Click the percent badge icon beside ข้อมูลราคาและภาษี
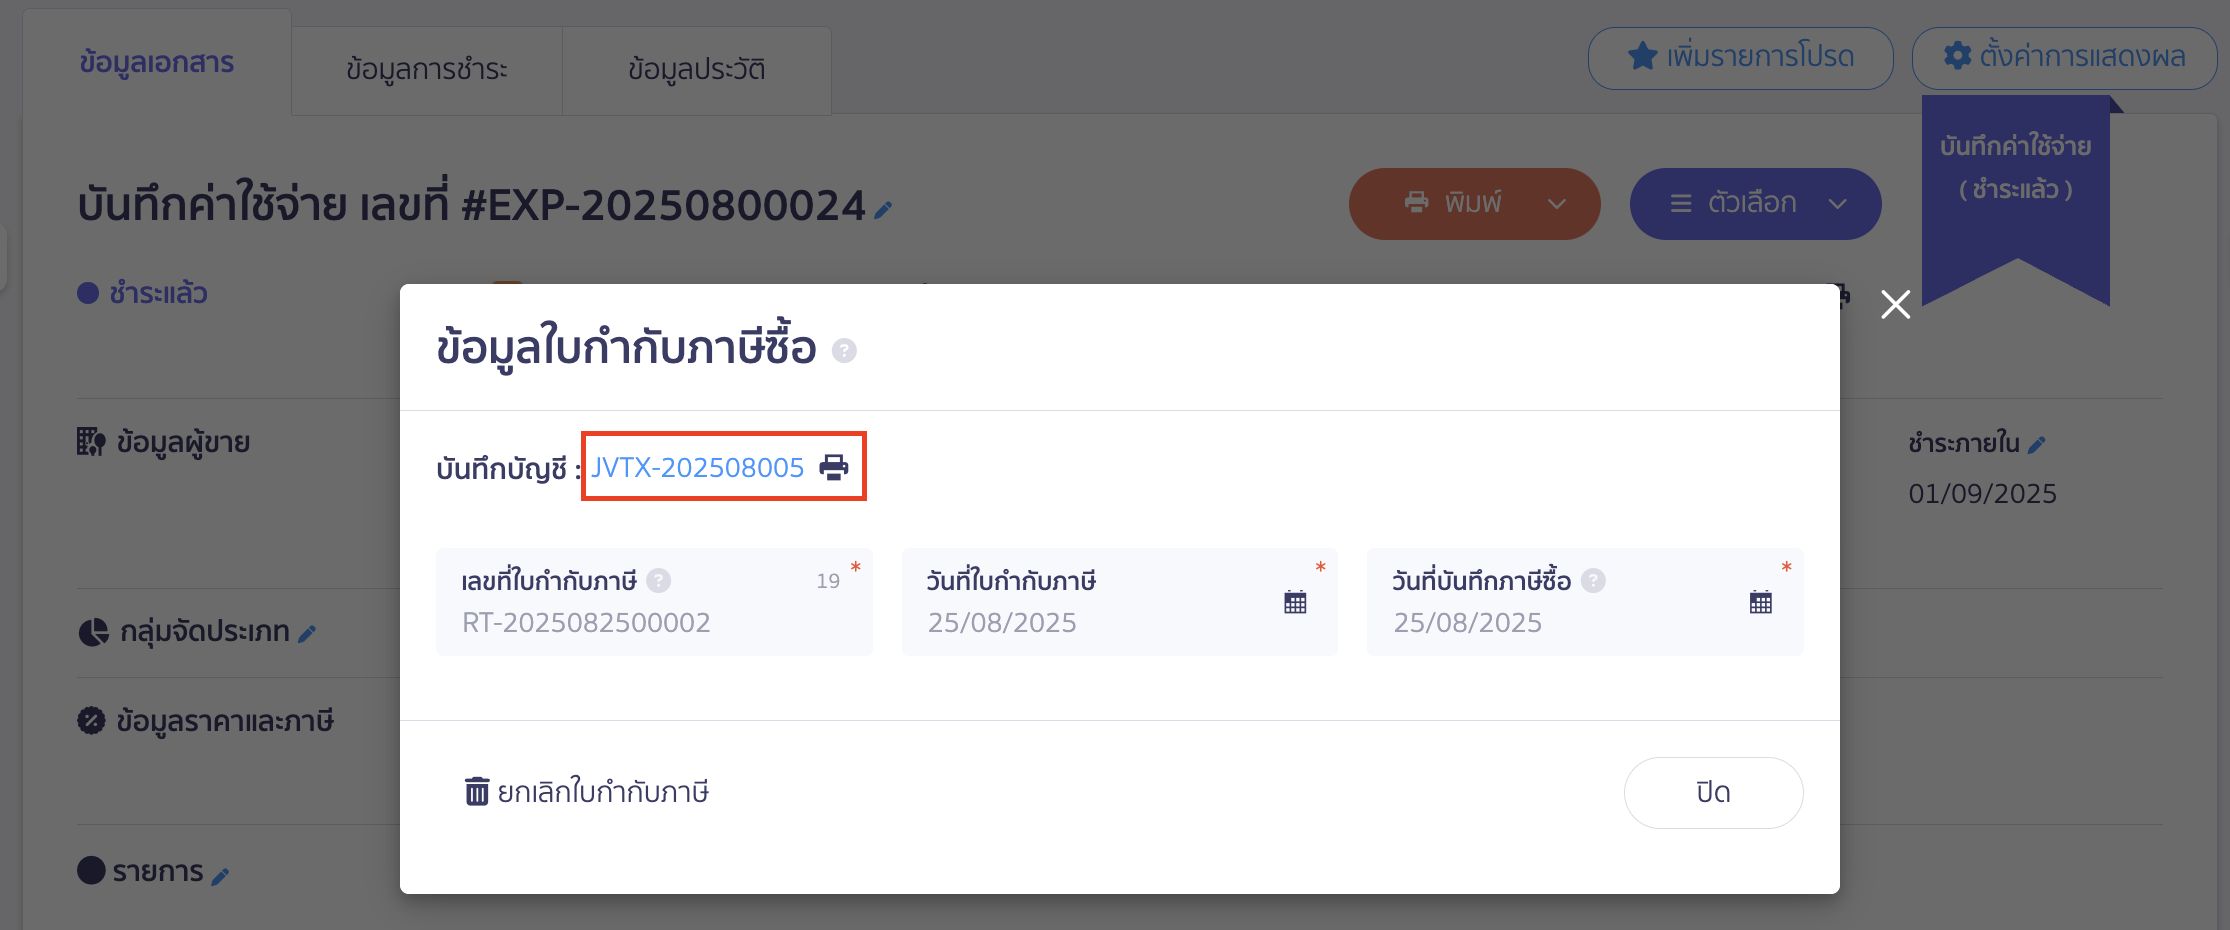The image size is (2230, 930). pyautogui.click(x=91, y=721)
